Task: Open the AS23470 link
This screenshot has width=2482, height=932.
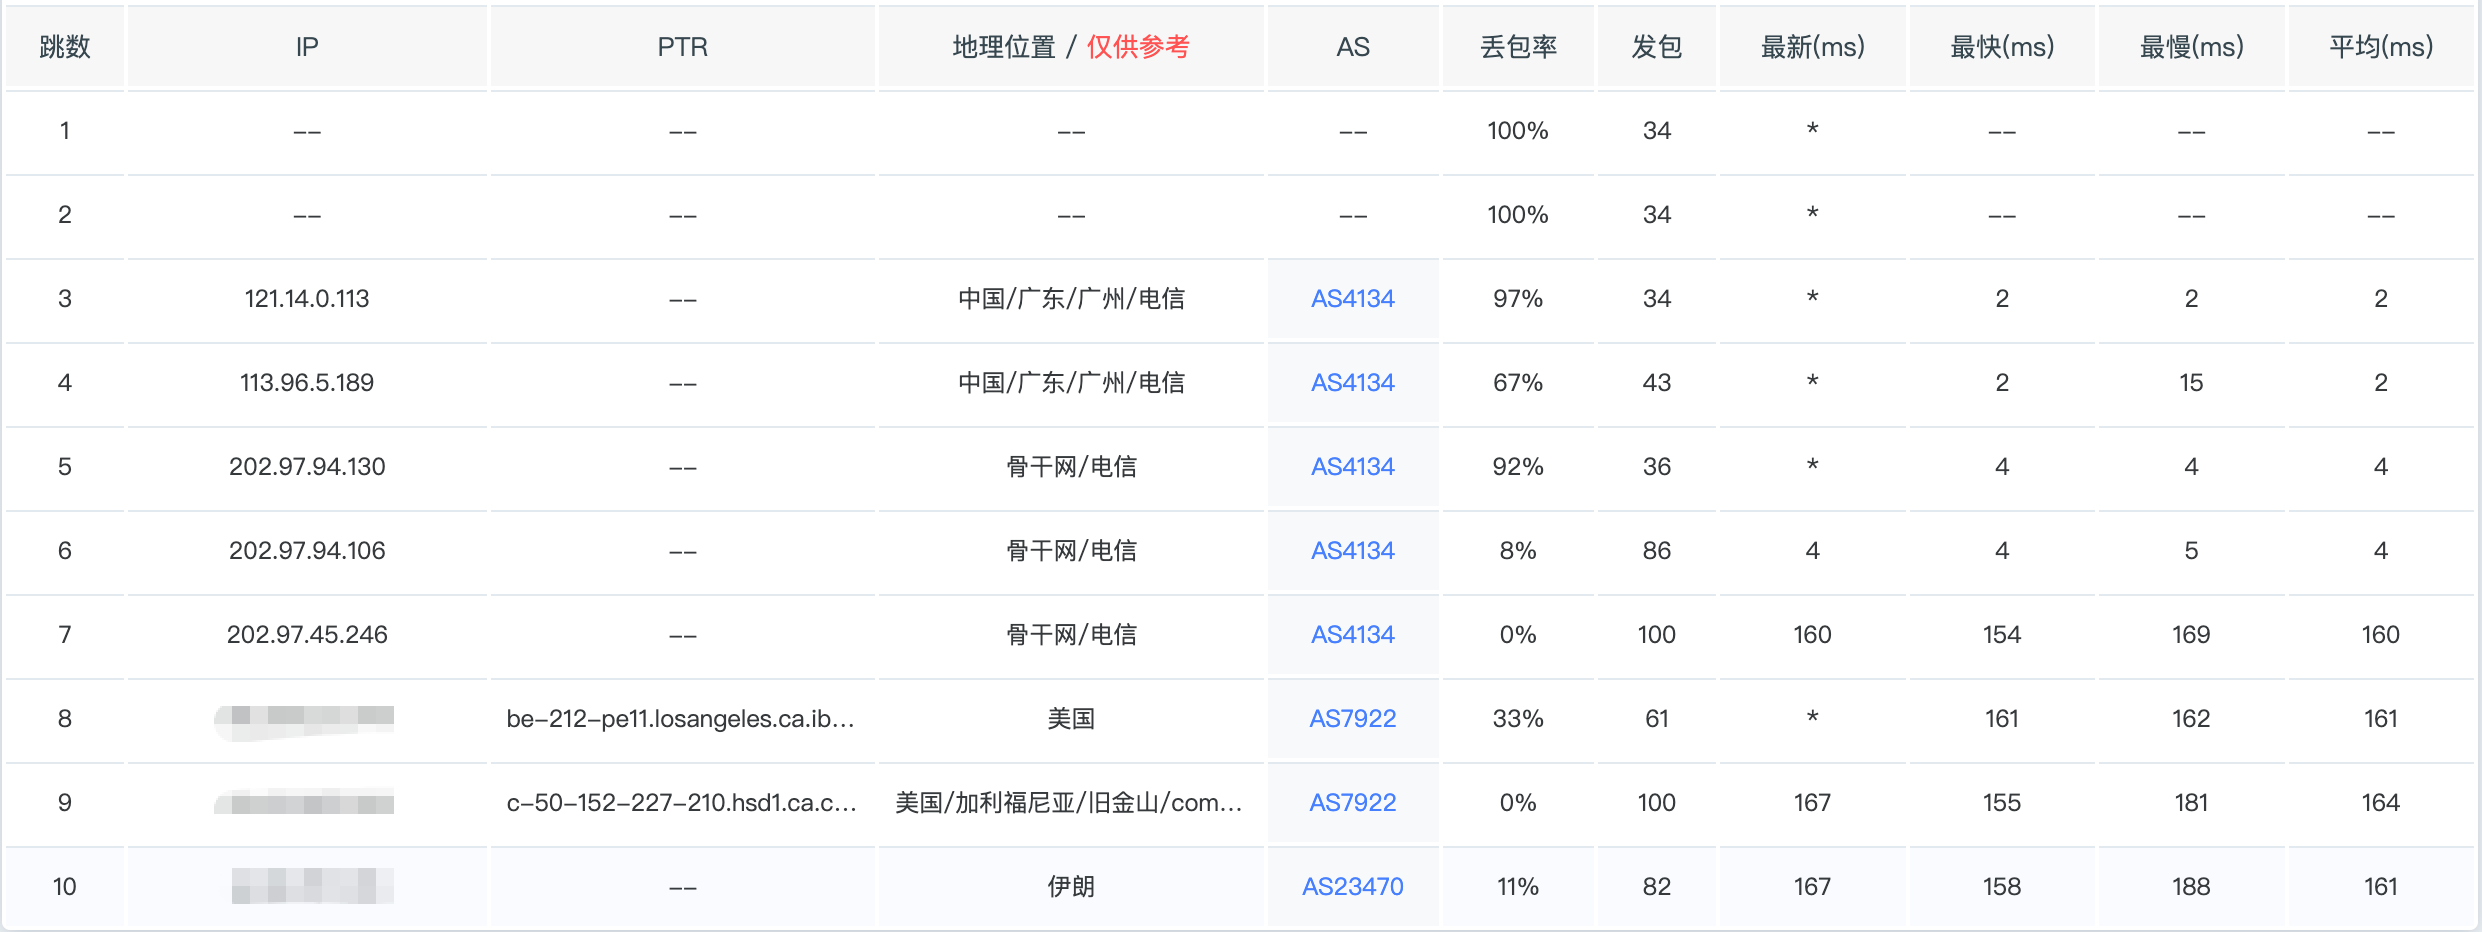Action: pyautogui.click(x=1352, y=887)
